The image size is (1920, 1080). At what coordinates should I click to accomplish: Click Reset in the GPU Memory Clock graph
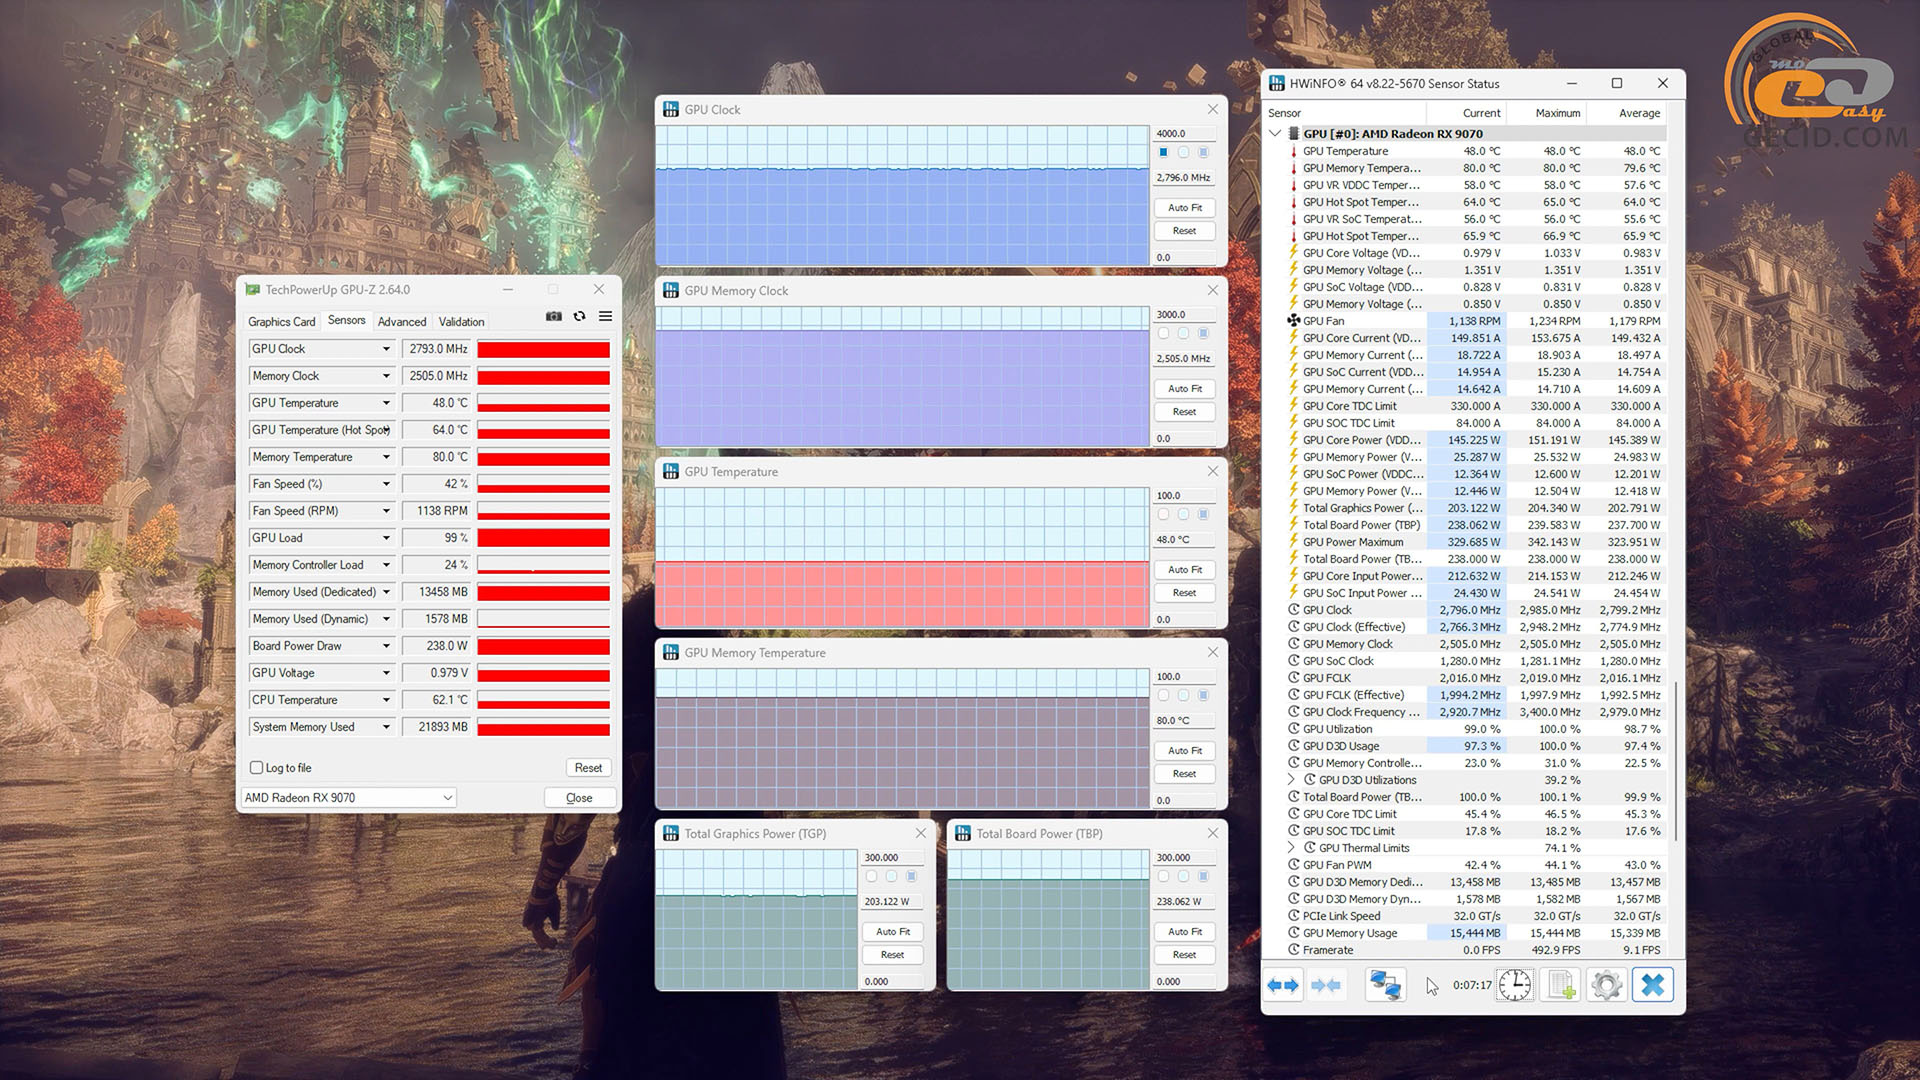click(1185, 412)
